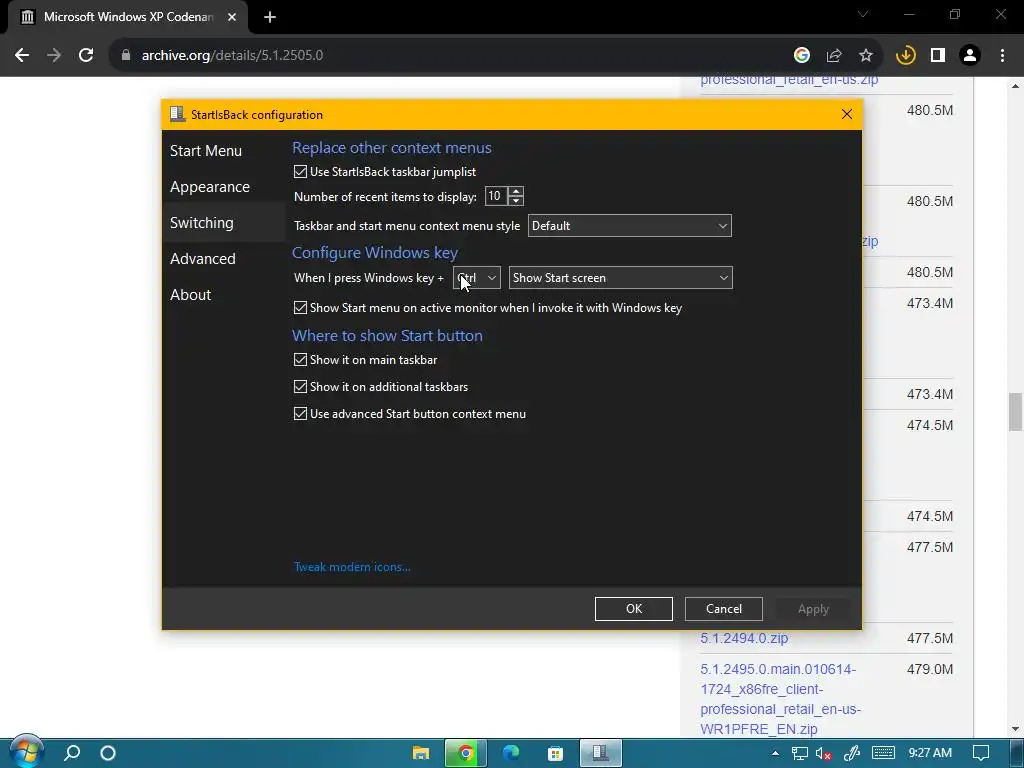Open the Chrome profile avatar
The height and width of the screenshot is (768, 1024).
point(970,56)
